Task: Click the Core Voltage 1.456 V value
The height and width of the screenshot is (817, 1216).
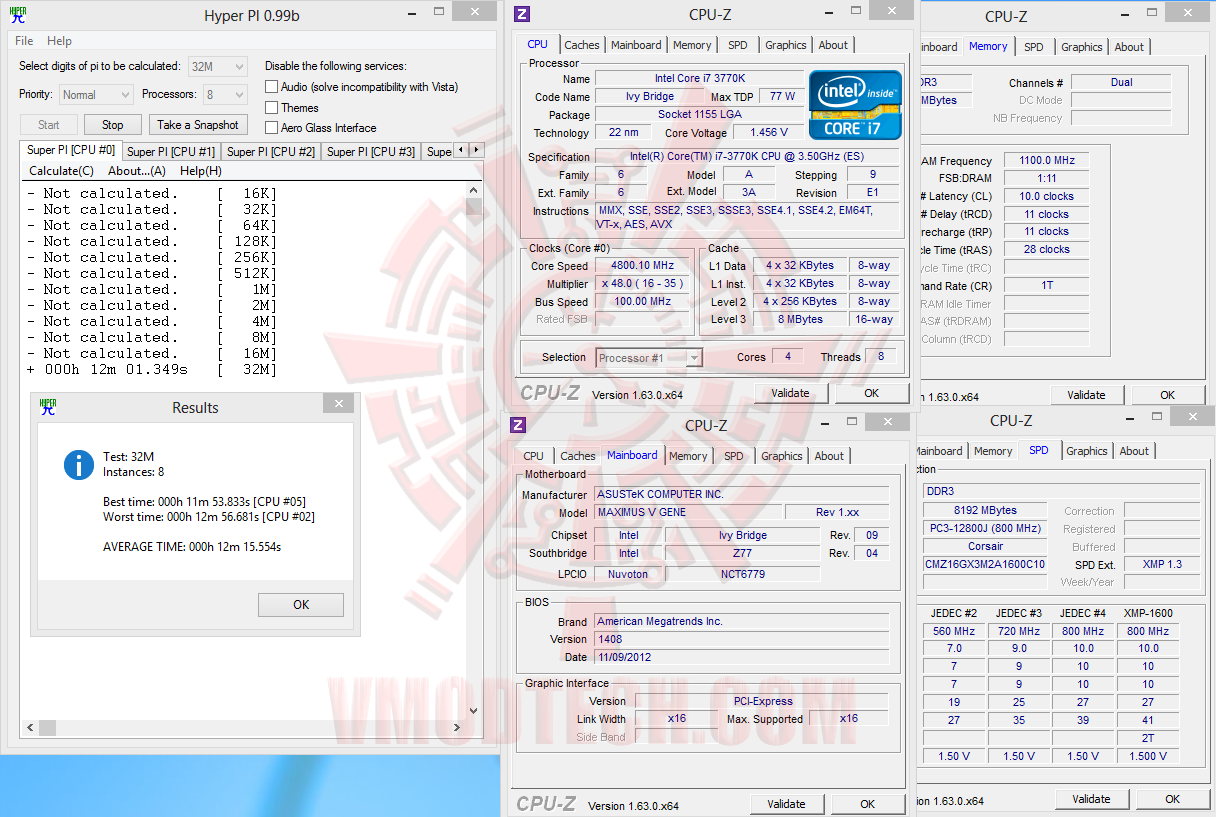Action: pyautogui.click(x=768, y=133)
